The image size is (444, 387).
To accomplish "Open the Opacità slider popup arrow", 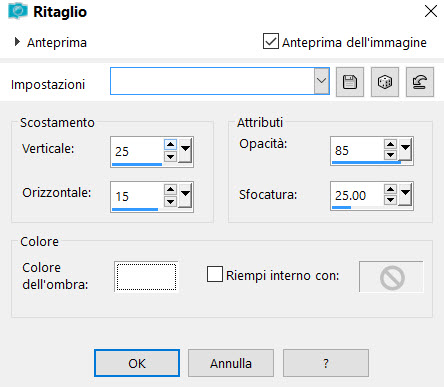I will (x=405, y=148).
